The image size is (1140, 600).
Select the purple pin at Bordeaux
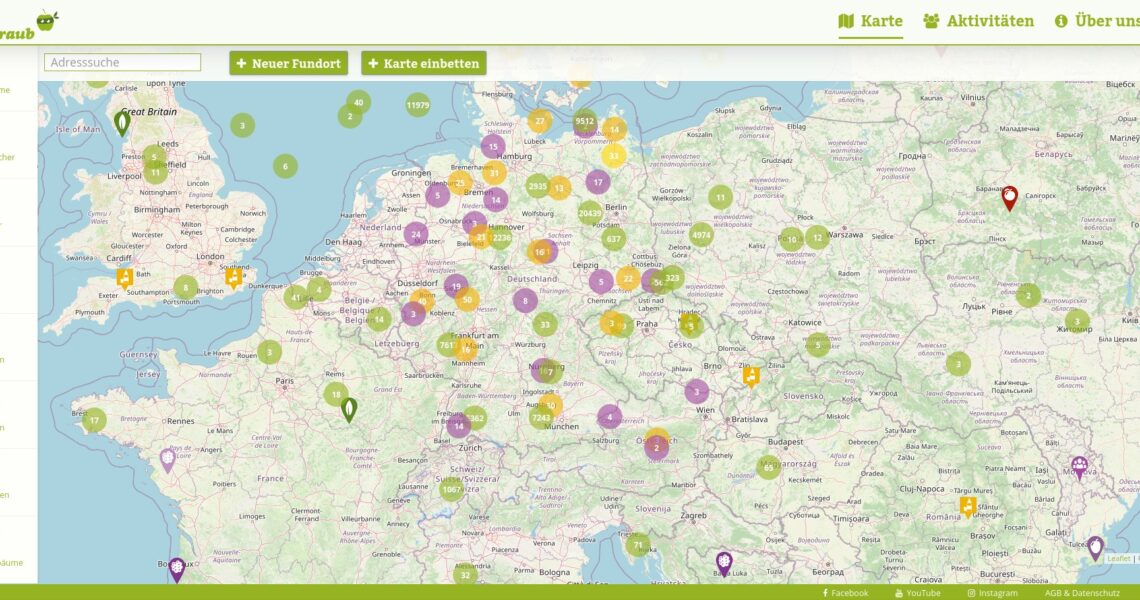point(177,569)
